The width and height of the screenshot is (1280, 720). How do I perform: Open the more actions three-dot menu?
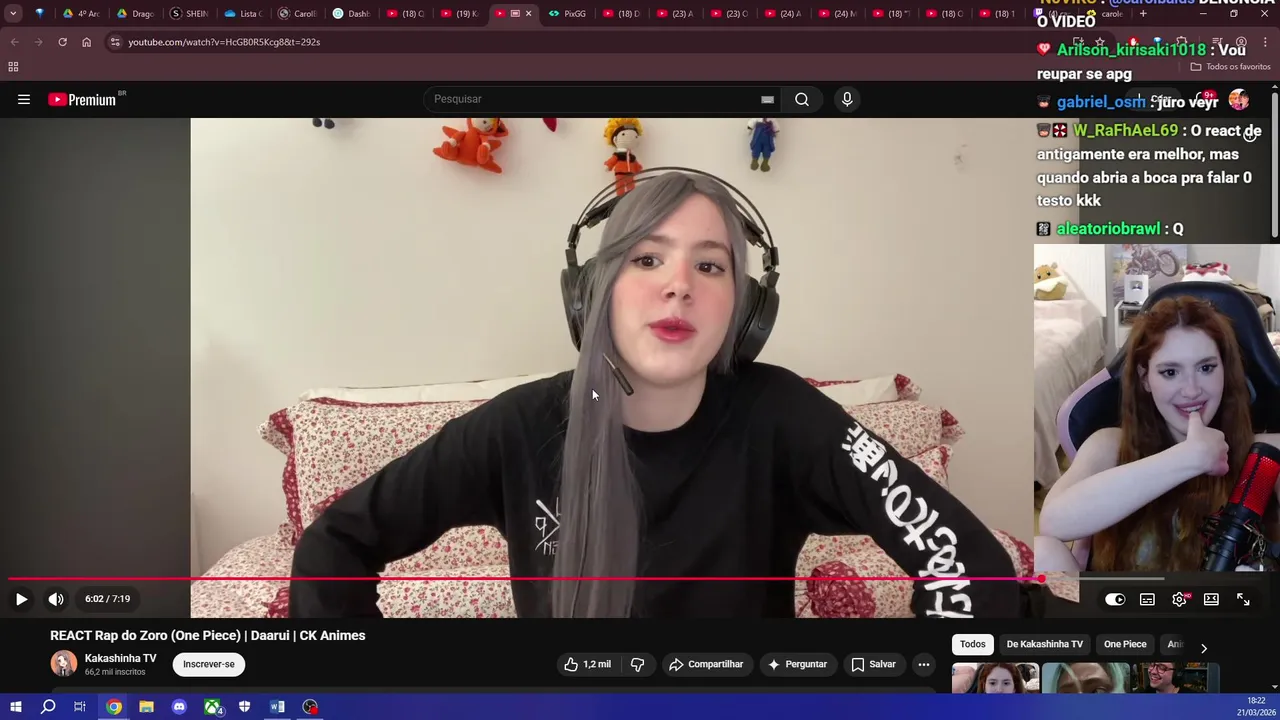click(x=924, y=664)
